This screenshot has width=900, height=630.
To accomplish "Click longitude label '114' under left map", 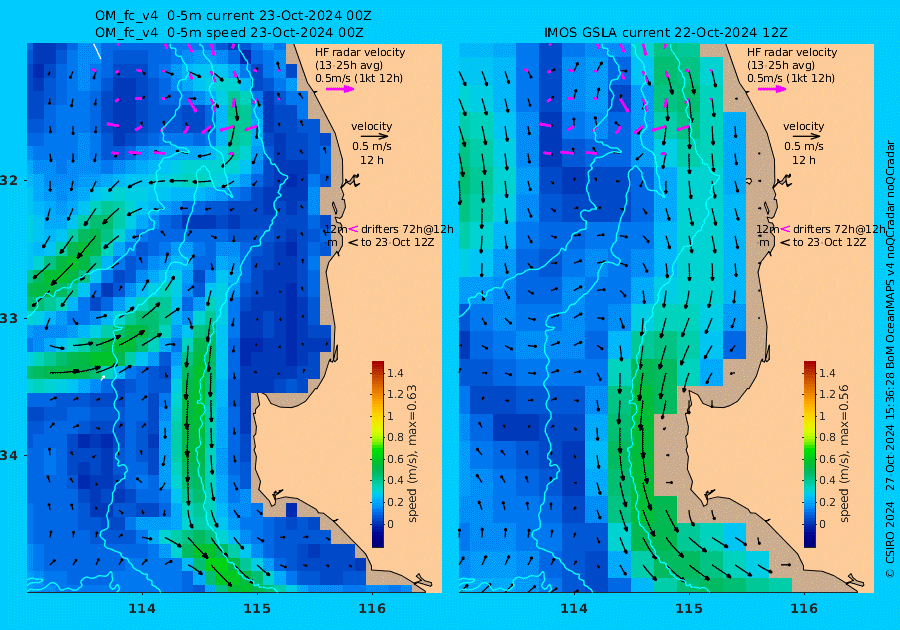I will click(142, 609).
